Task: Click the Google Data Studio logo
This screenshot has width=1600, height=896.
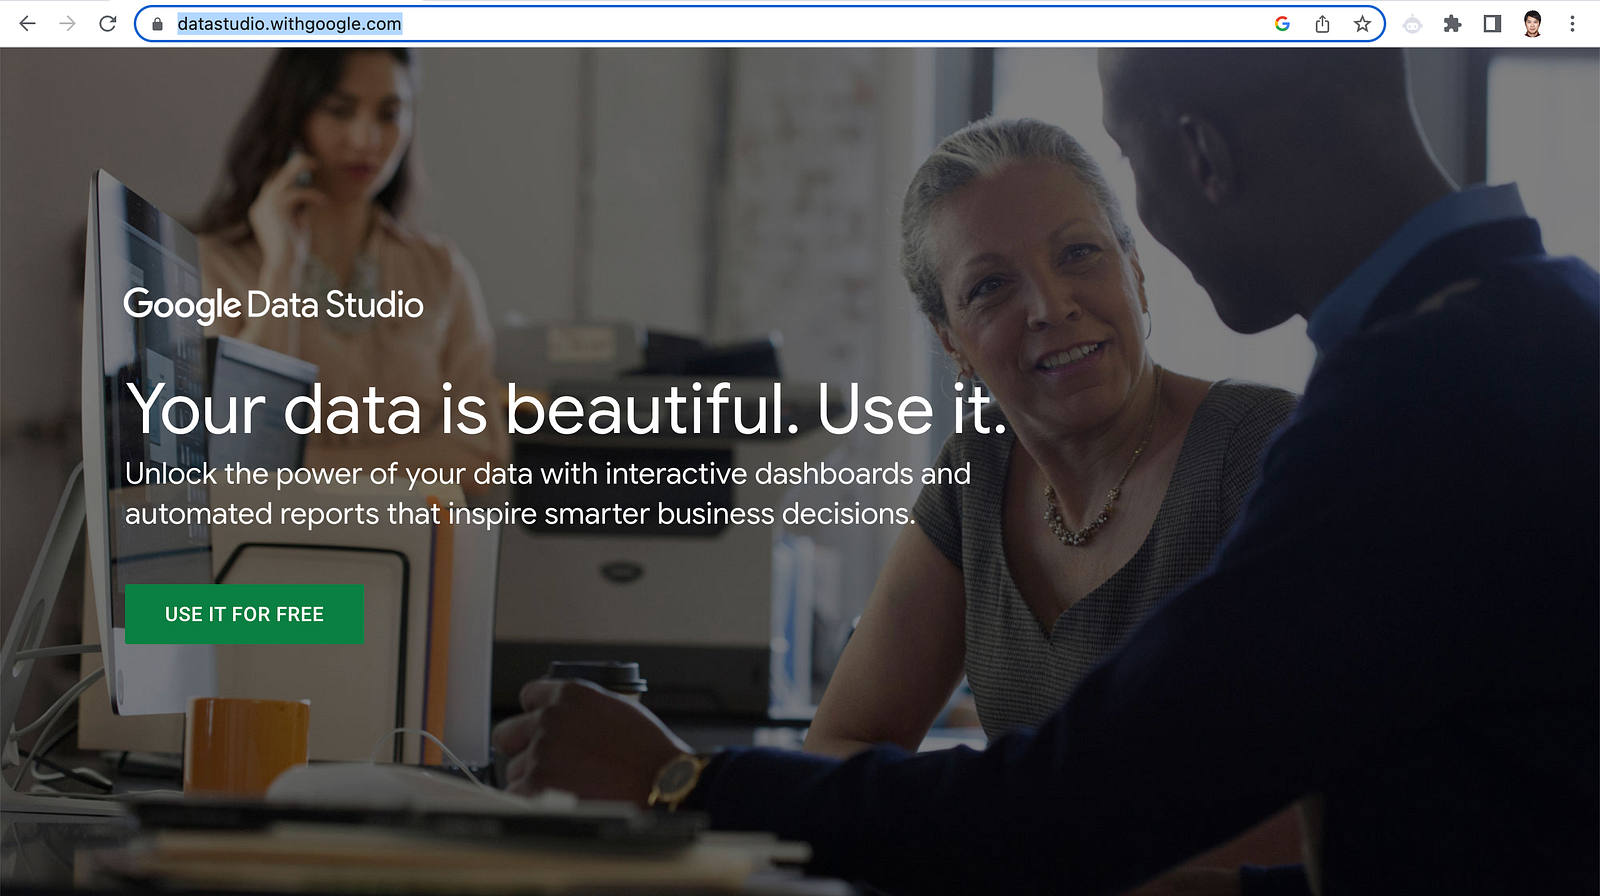Action: [x=273, y=305]
